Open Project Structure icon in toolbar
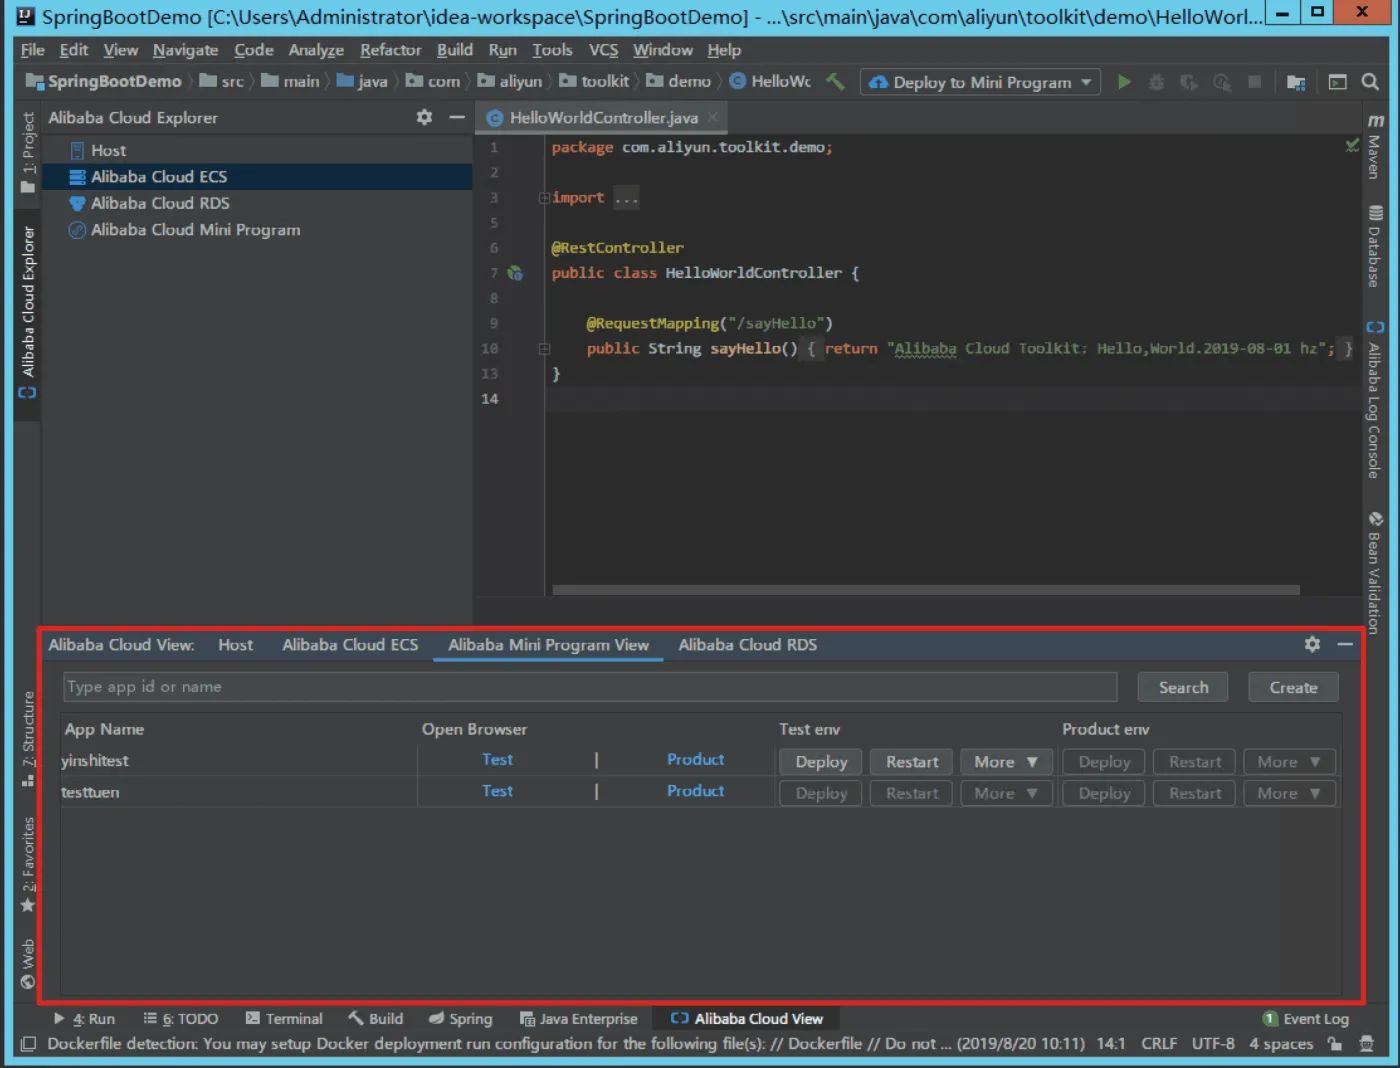This screenshot has height=1068, width=1400. 1296,82
